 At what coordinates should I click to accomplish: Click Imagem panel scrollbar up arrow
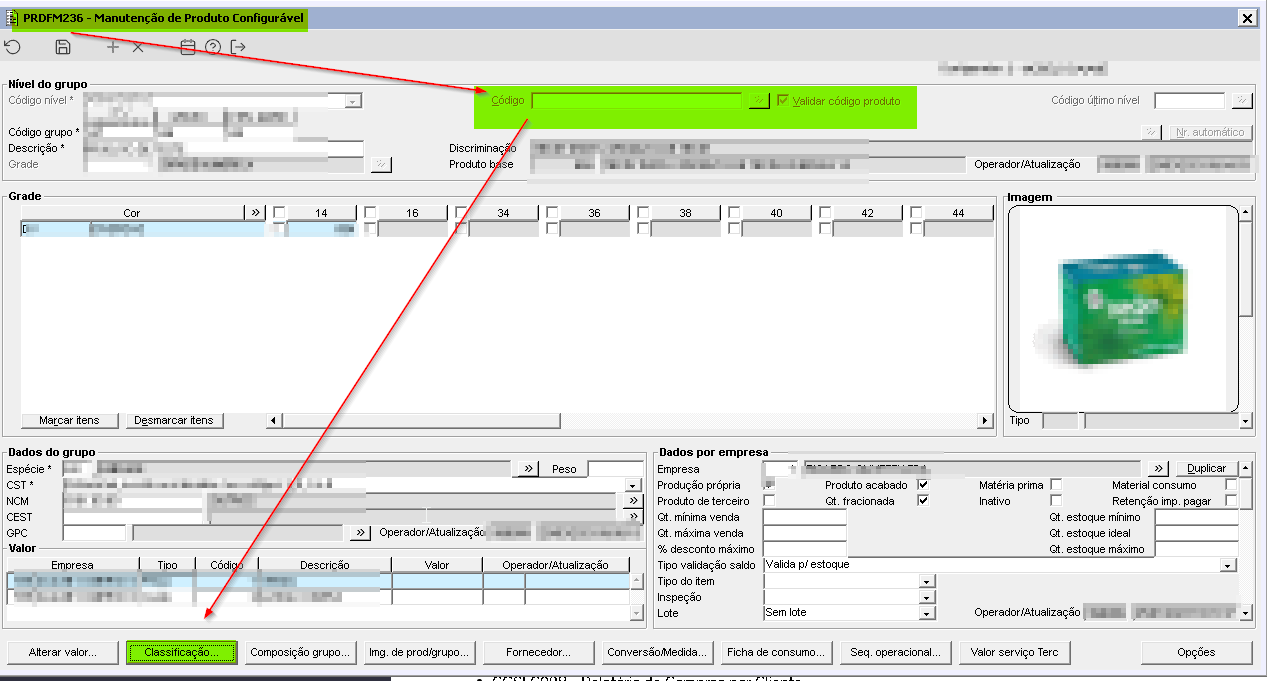click(1245, 212)
